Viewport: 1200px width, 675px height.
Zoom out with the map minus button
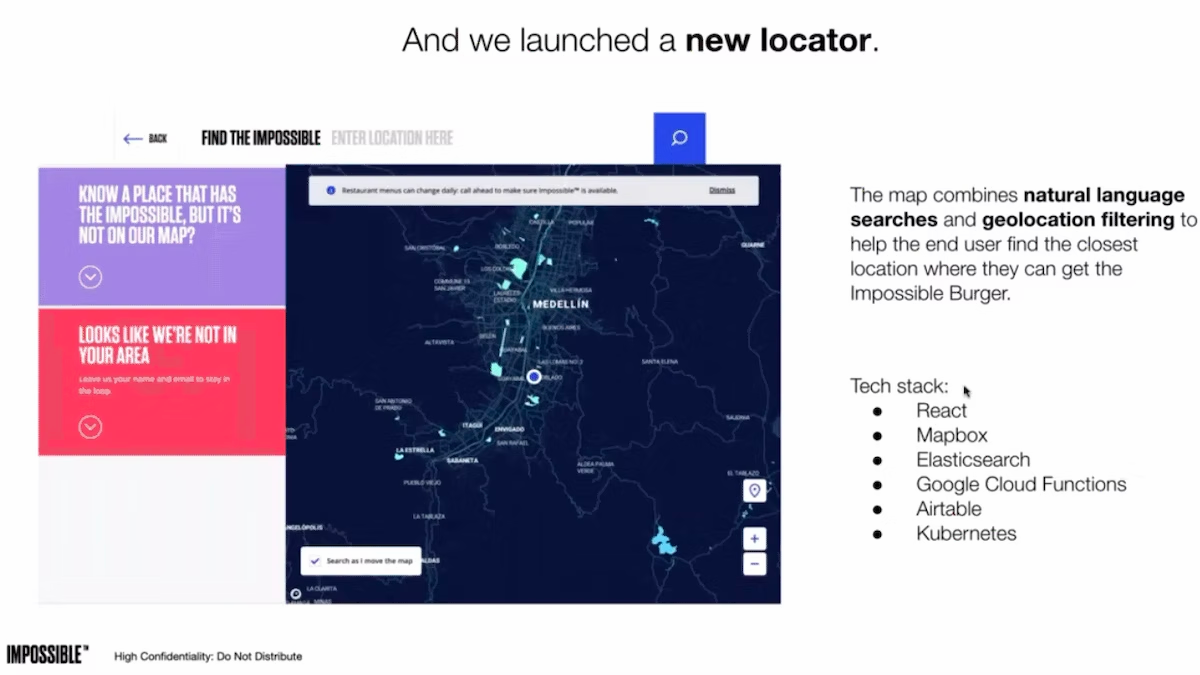(755, 564)
